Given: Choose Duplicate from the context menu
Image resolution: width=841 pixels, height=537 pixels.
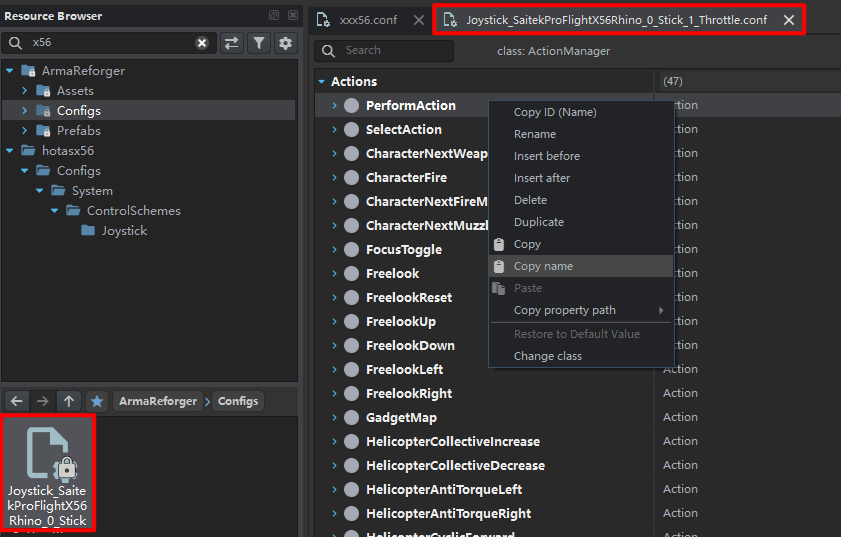Looking at the screenshot, I should point(538,222).
